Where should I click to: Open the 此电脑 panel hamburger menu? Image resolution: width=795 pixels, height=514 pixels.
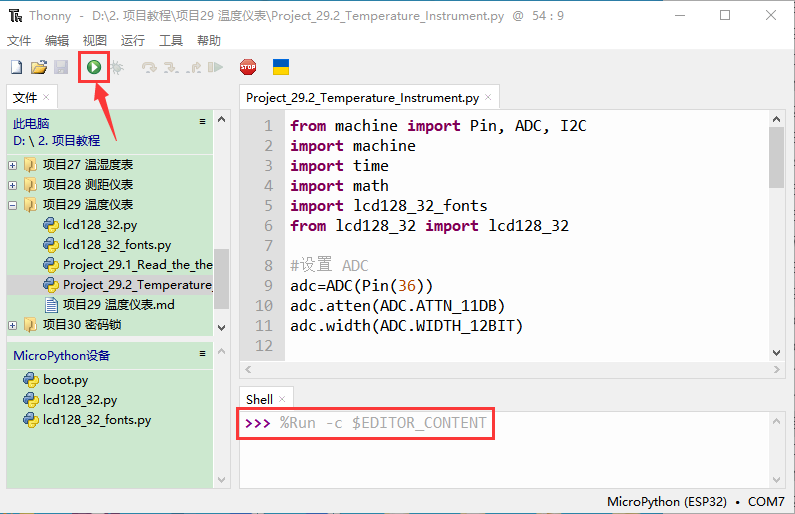203,122
